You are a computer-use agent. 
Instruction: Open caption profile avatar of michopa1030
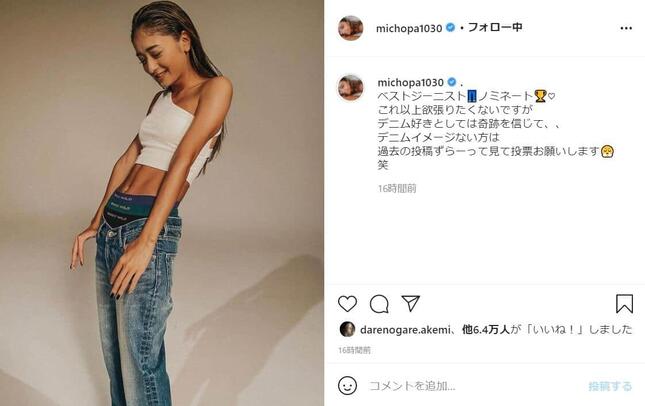click(x=350, y=87)
